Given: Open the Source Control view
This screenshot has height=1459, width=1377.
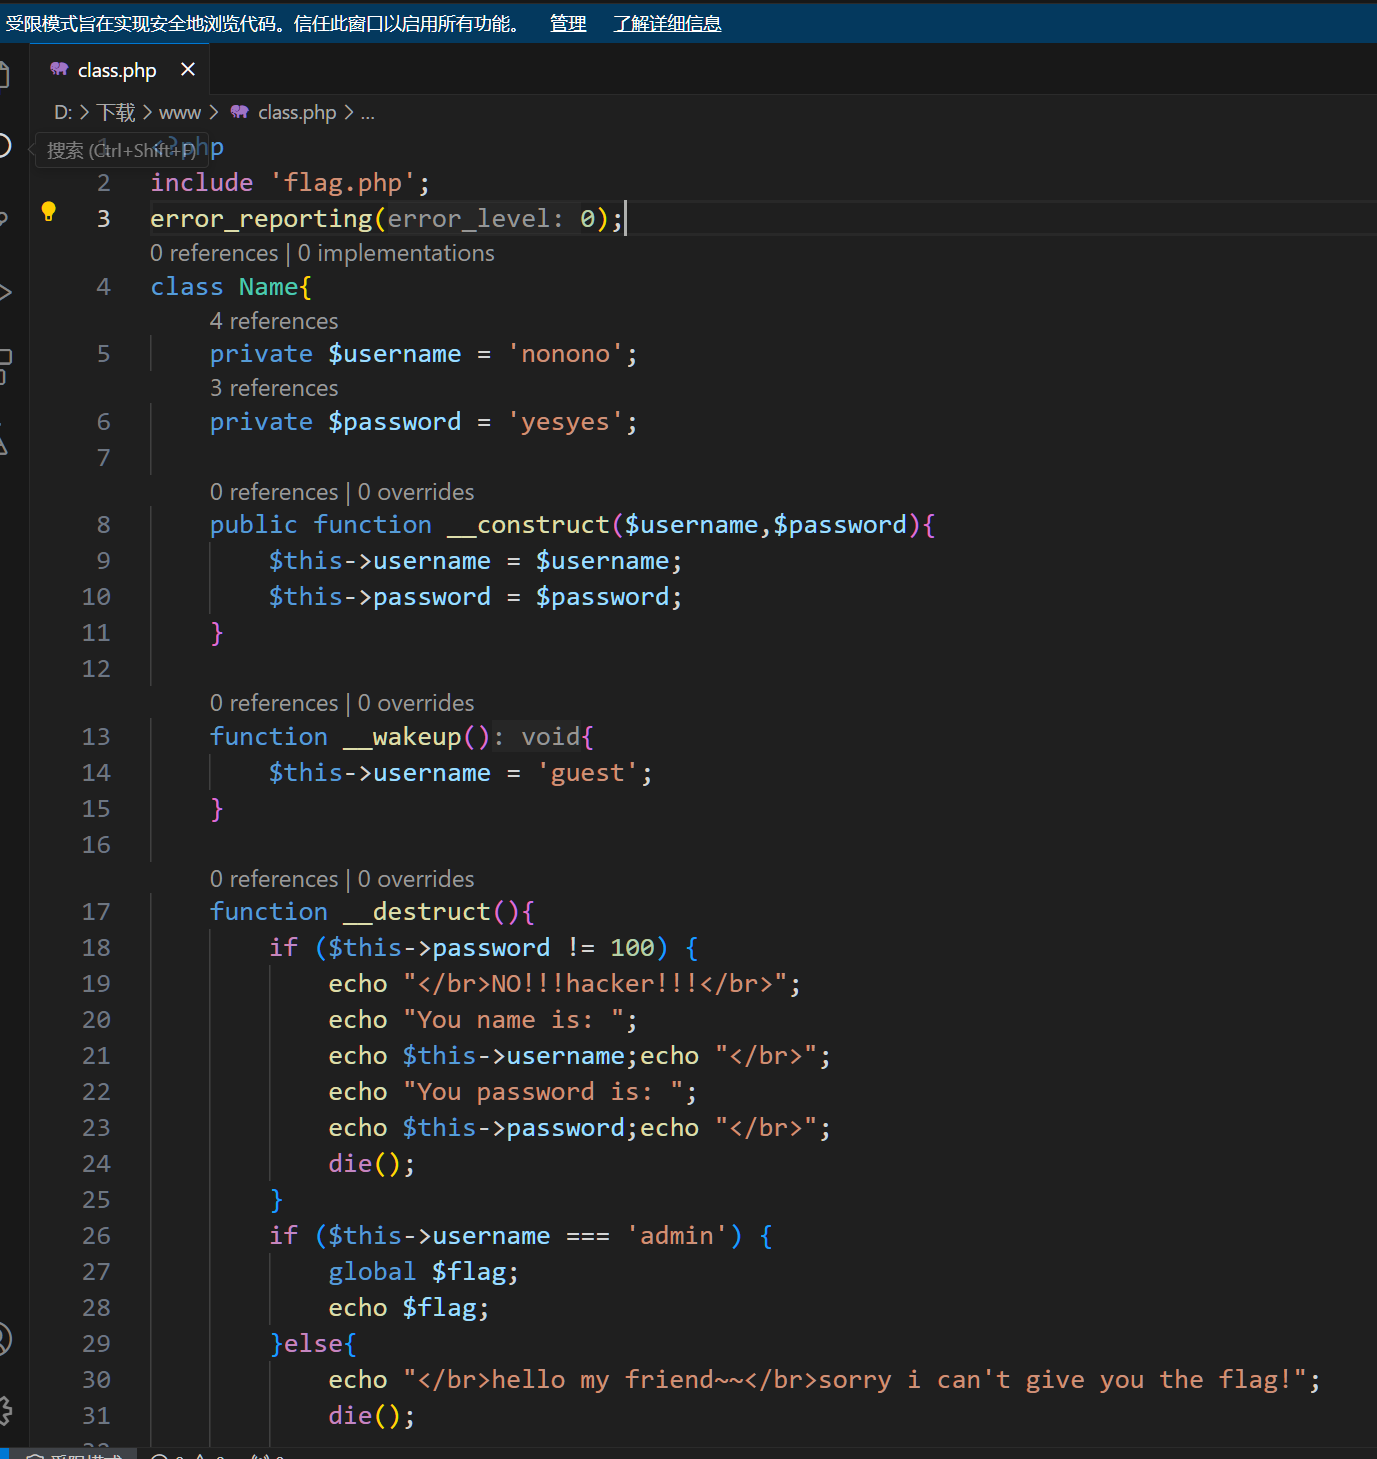Looking at the screenshot, I should pyautogui.click(x=4, y=218).
